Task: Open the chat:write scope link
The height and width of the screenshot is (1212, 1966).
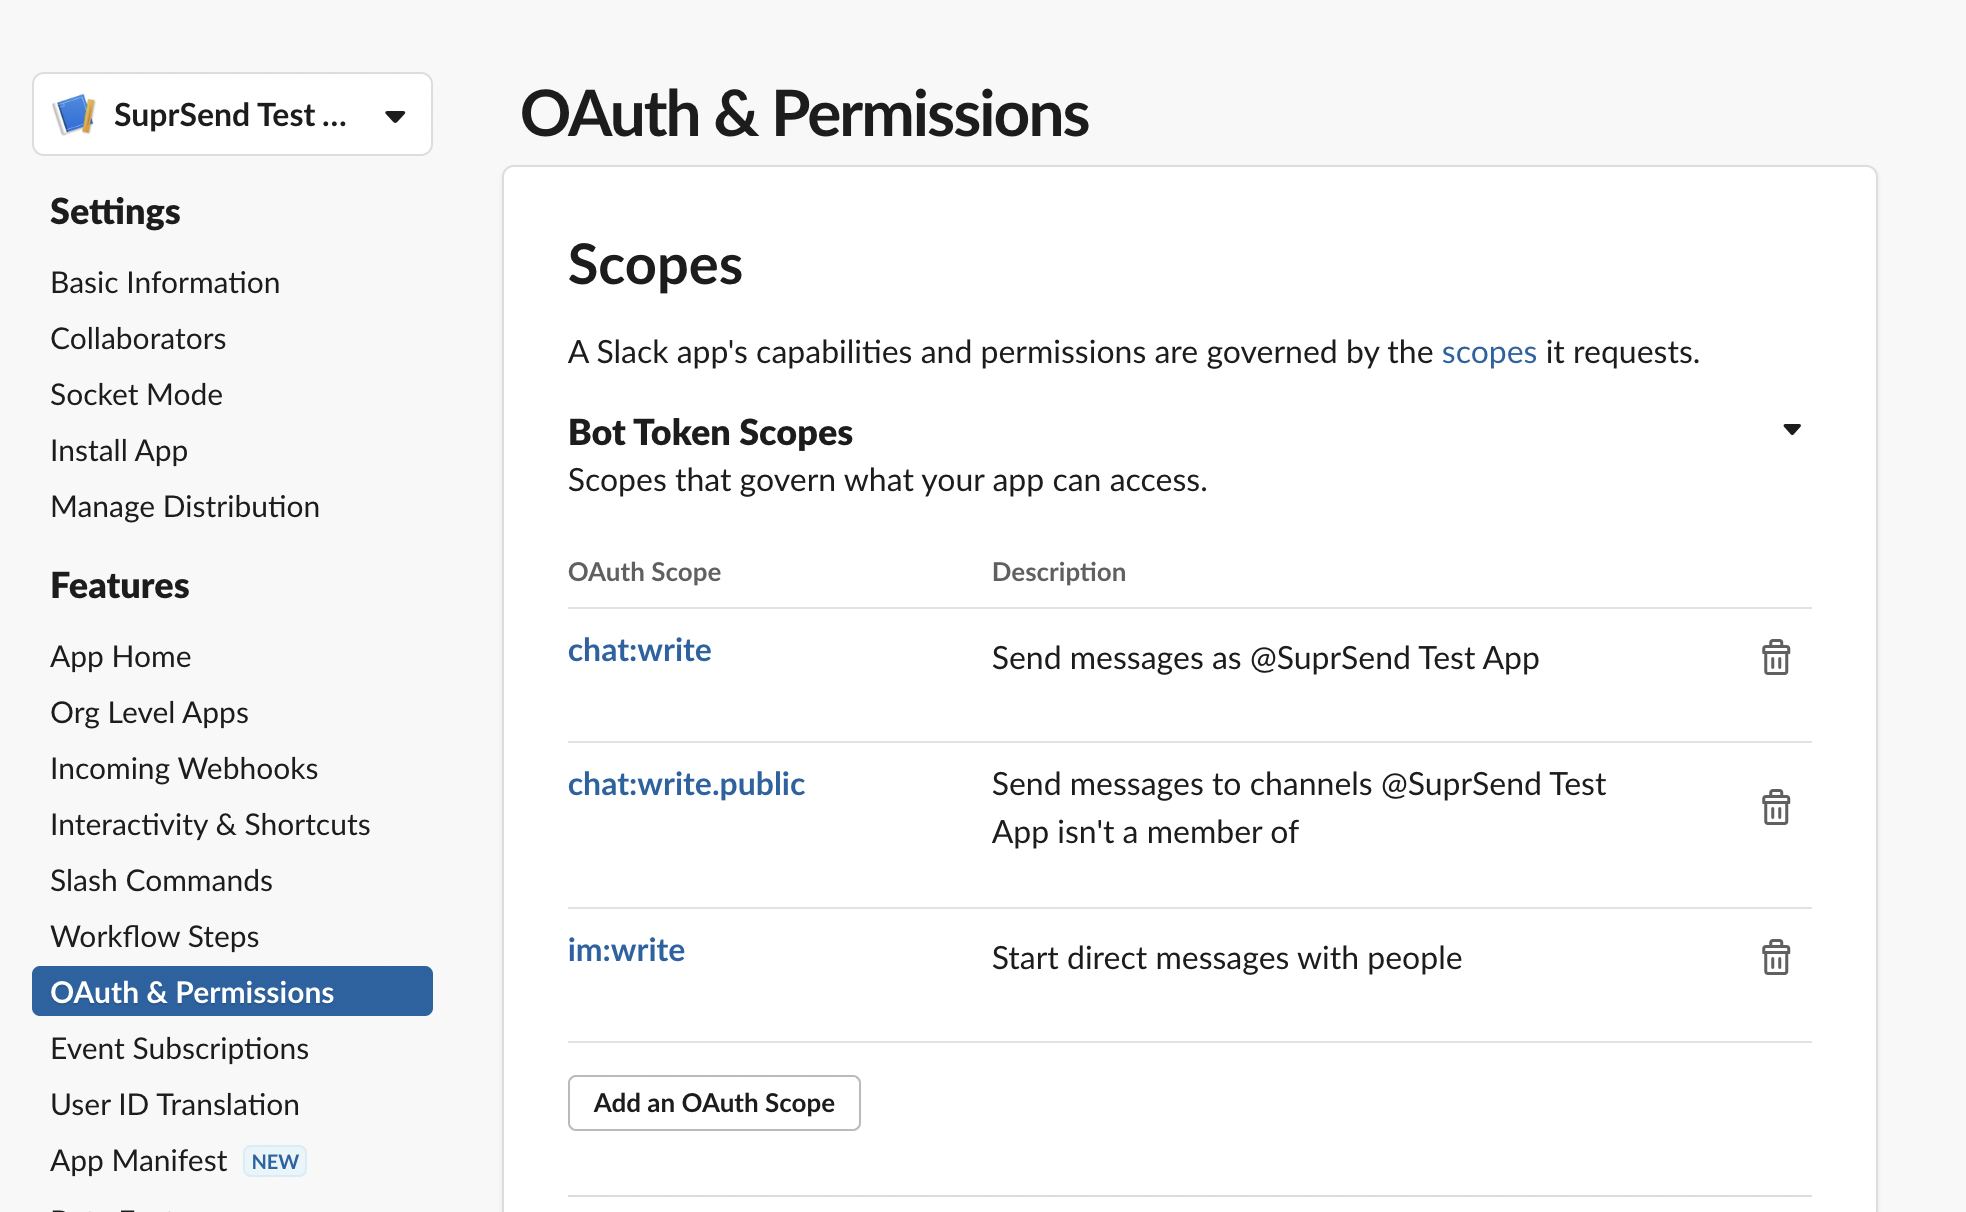Action: [x=639, y=650]
